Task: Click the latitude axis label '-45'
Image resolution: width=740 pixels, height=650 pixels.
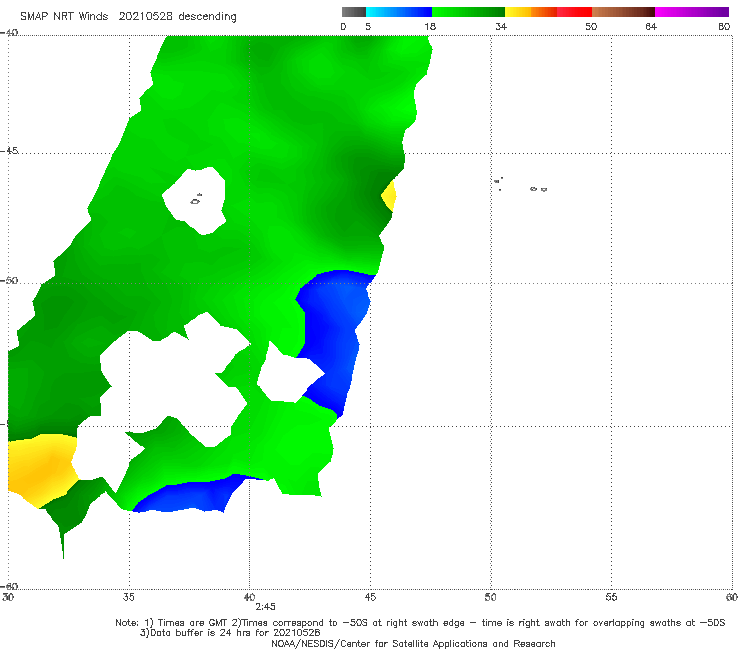Action: click(x=9, y=151)
